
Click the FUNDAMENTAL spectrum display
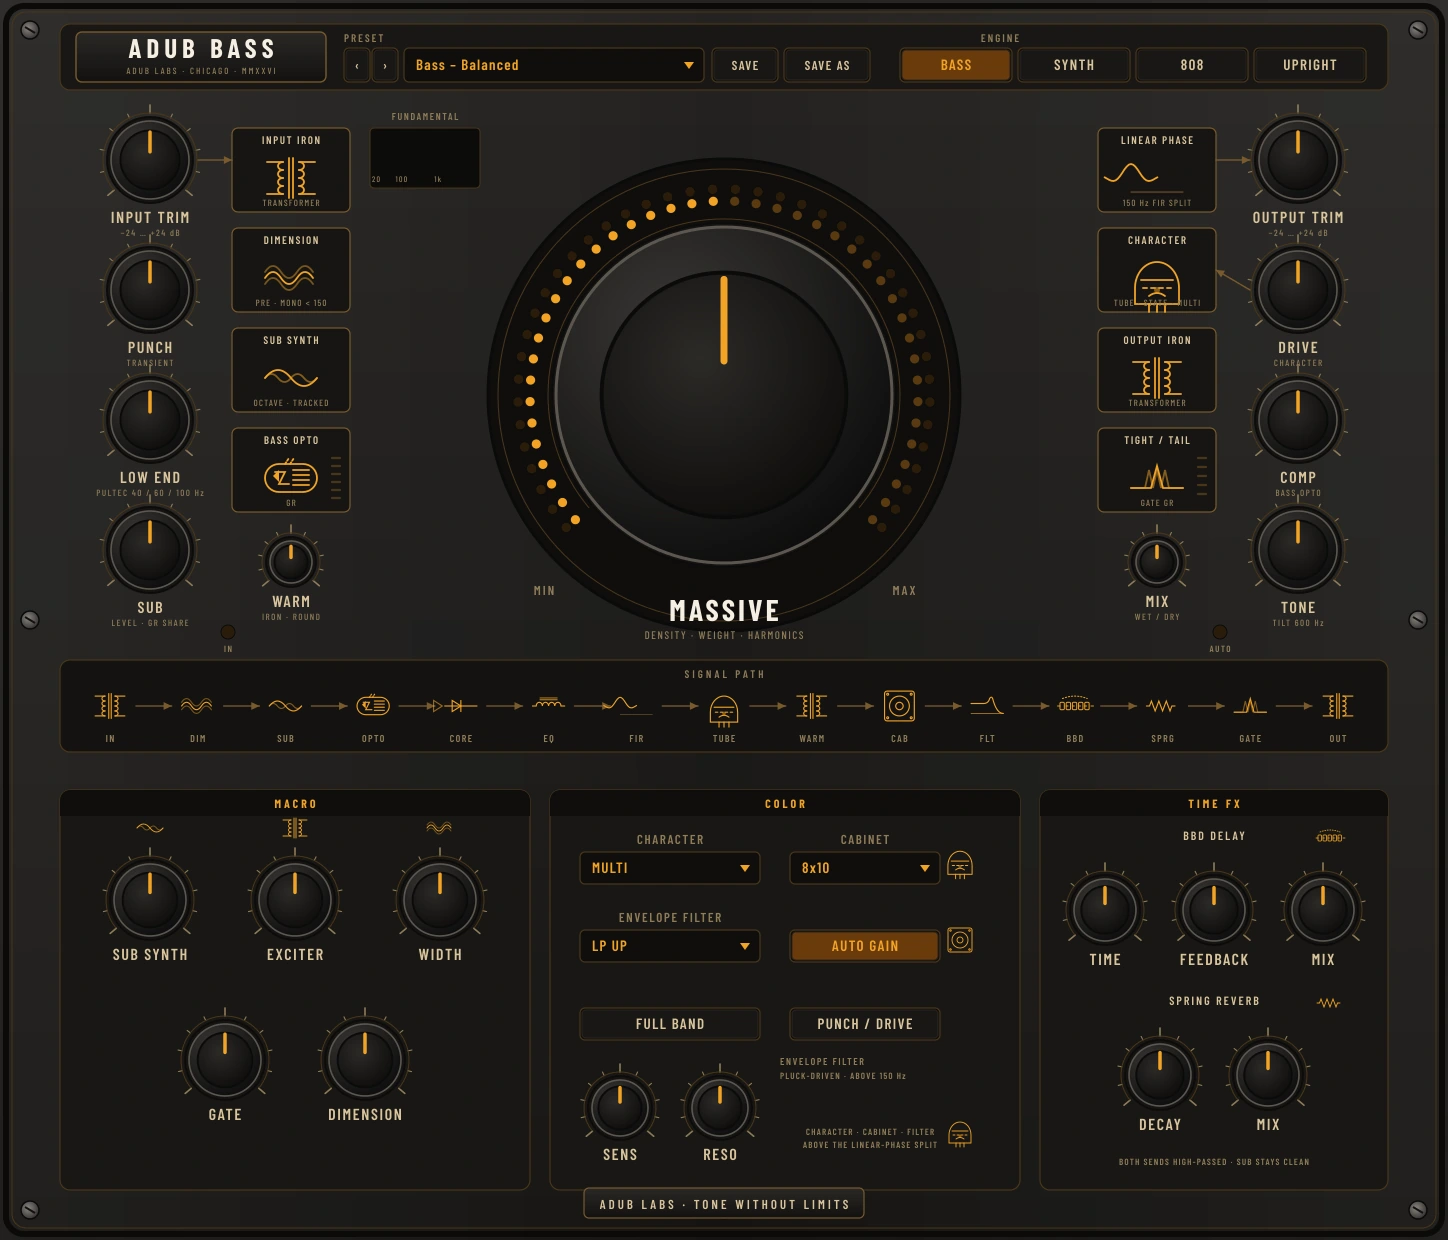[x=425, y=158]
